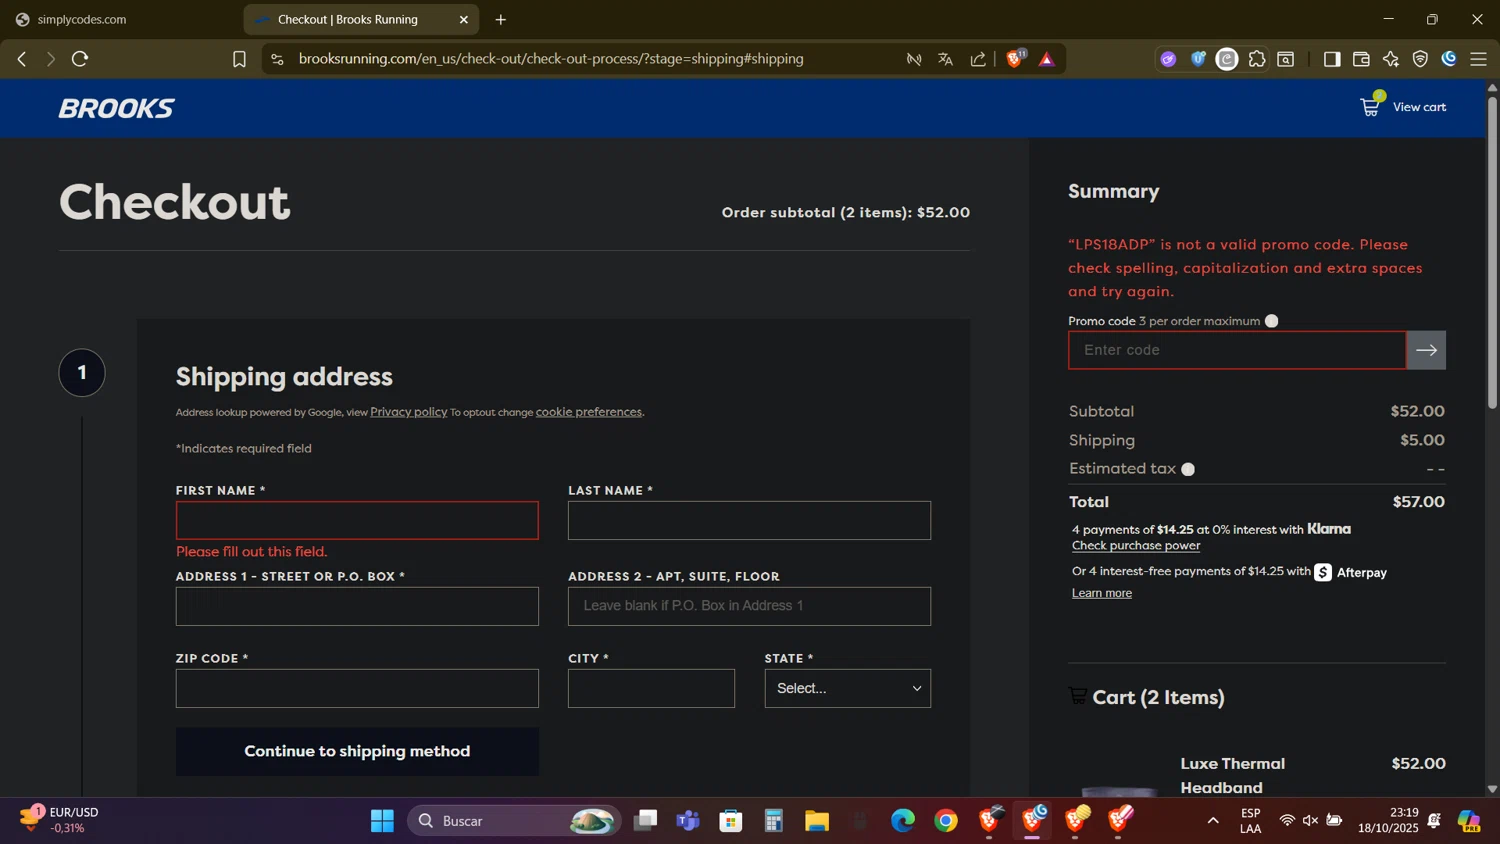The image size is (1500, 844).
Task: Click the browser Back arrow
Action: tap(22, 59)
